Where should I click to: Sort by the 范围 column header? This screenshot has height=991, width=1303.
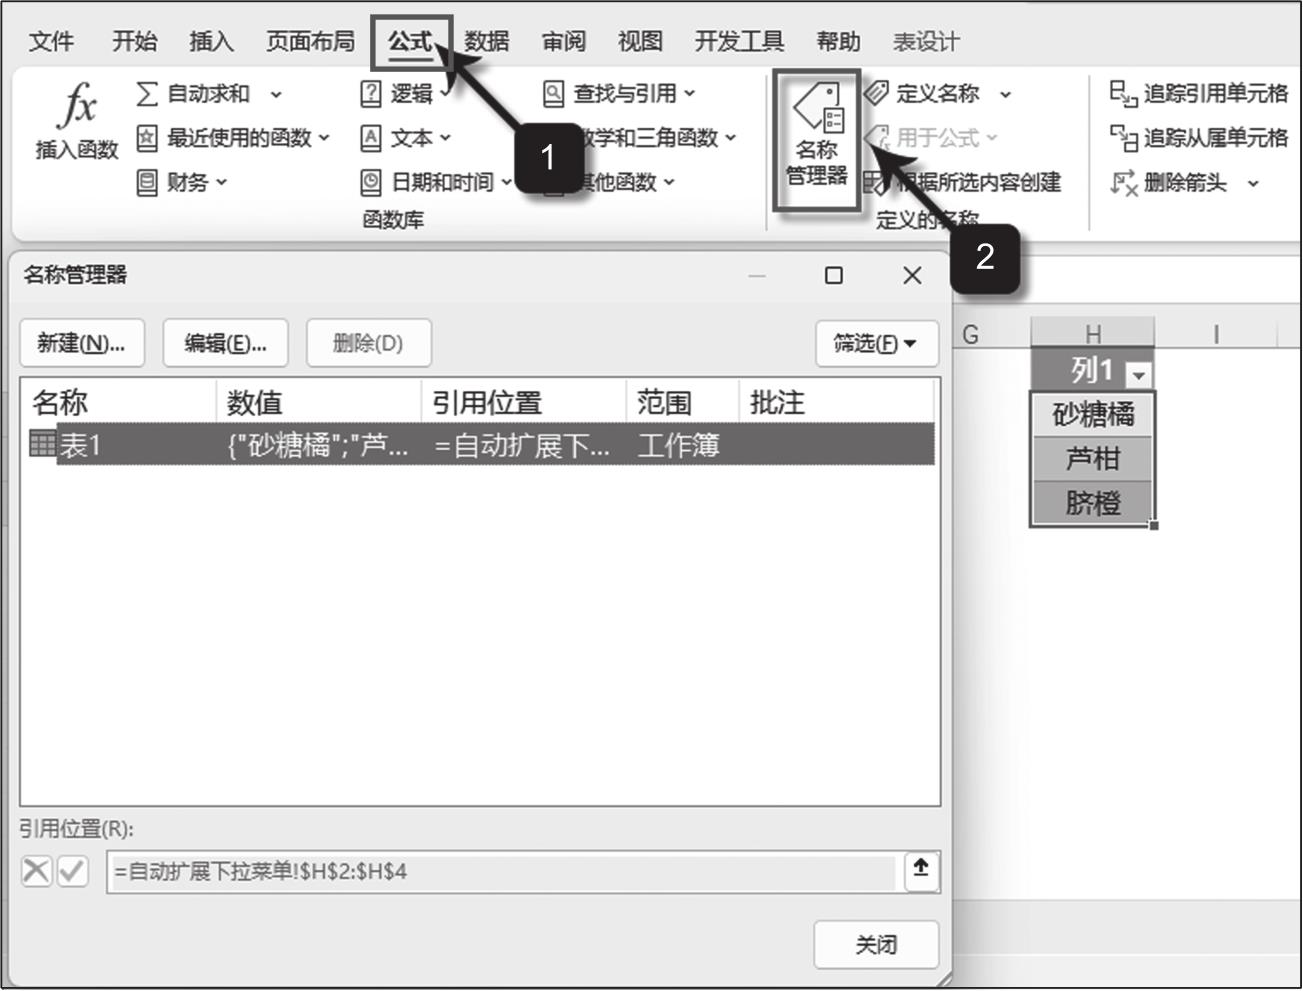coord(682,402)
